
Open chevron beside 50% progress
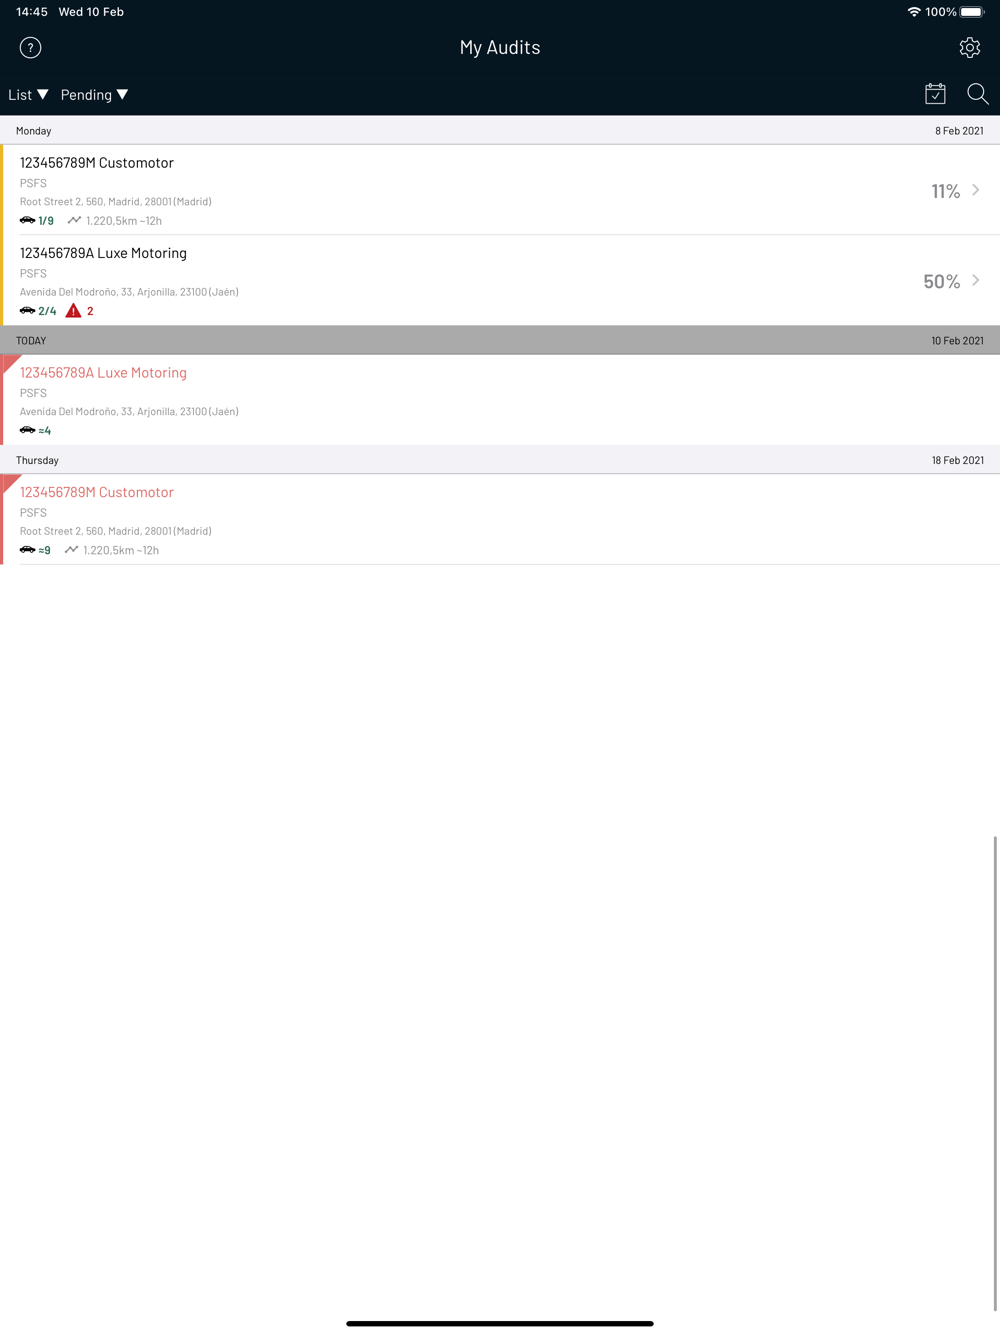click(976, 281)
